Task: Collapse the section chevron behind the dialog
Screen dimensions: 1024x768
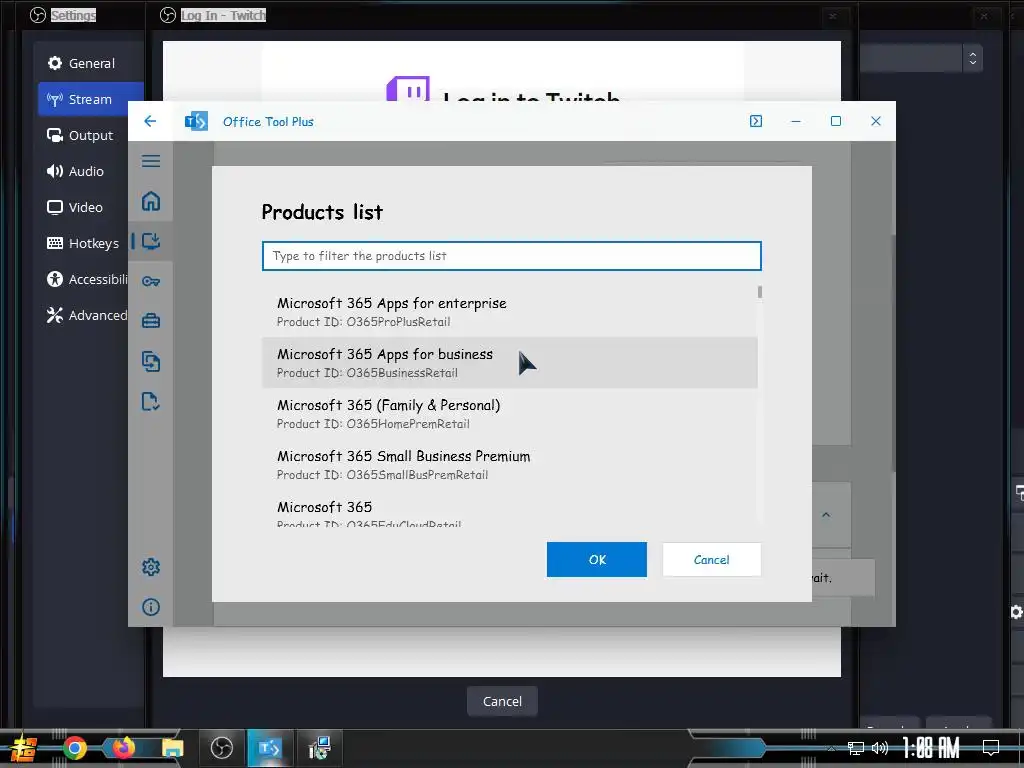Action: (826, 515)
